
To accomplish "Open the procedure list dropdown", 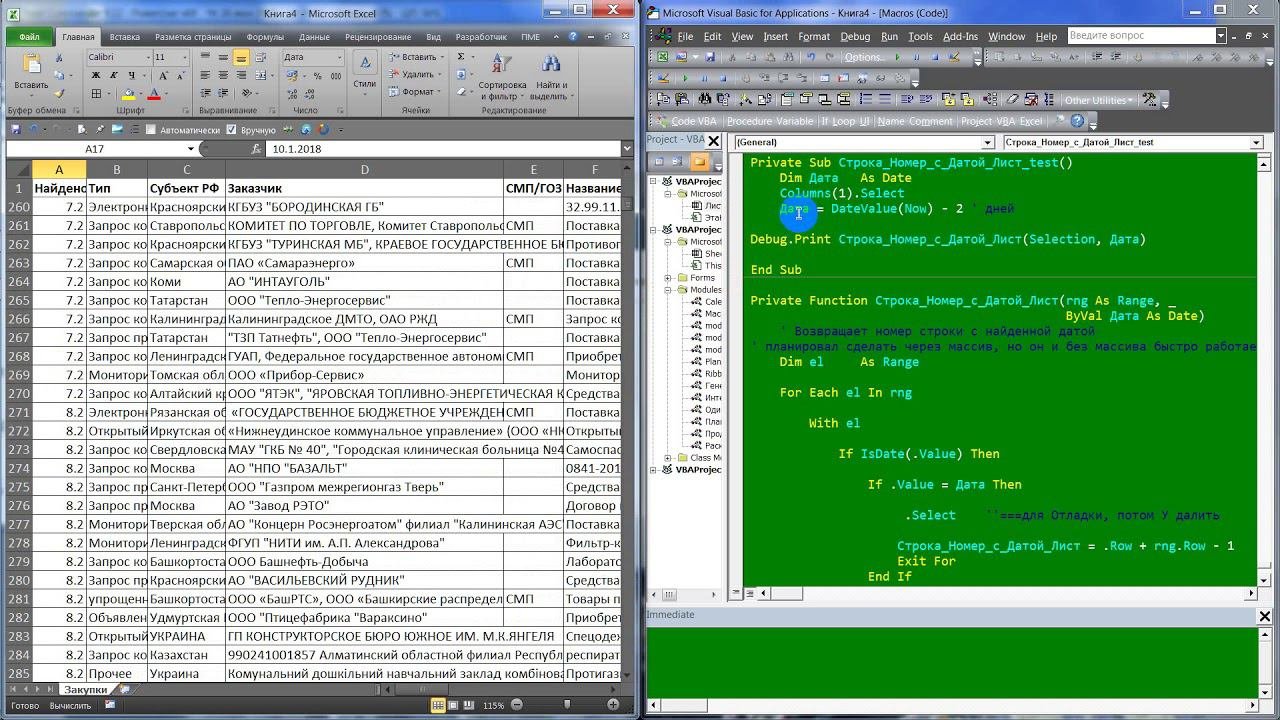I will pyautogui.click(x=1257, y=143).
